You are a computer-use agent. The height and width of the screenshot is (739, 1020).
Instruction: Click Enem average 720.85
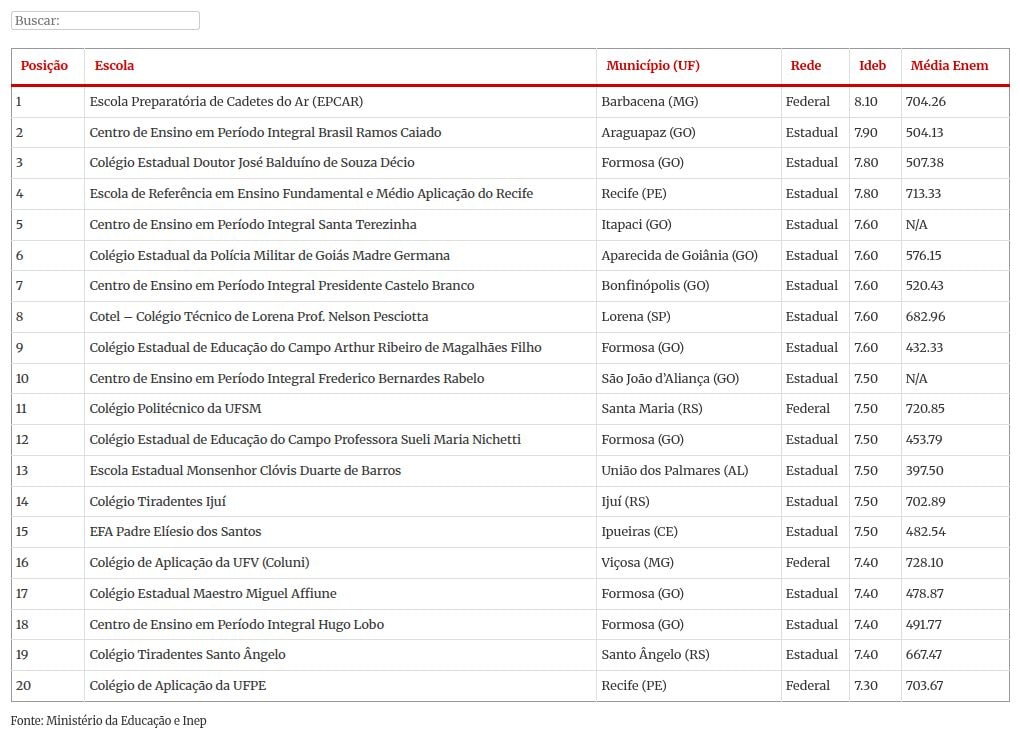925,409
